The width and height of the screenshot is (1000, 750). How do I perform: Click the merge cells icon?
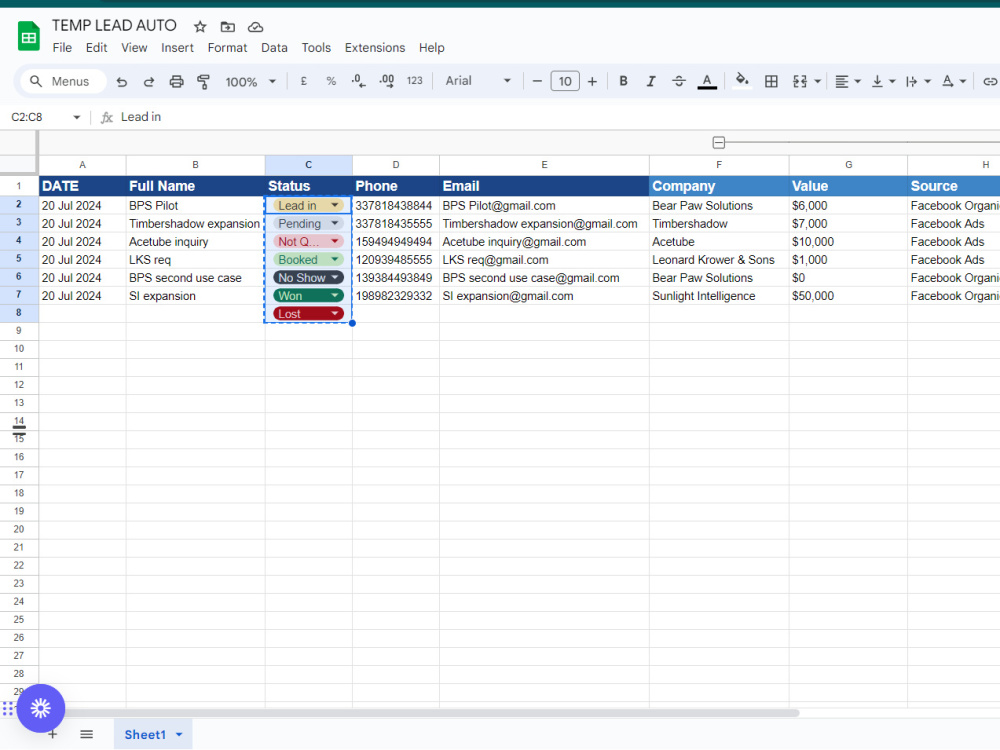coord(800,81)
